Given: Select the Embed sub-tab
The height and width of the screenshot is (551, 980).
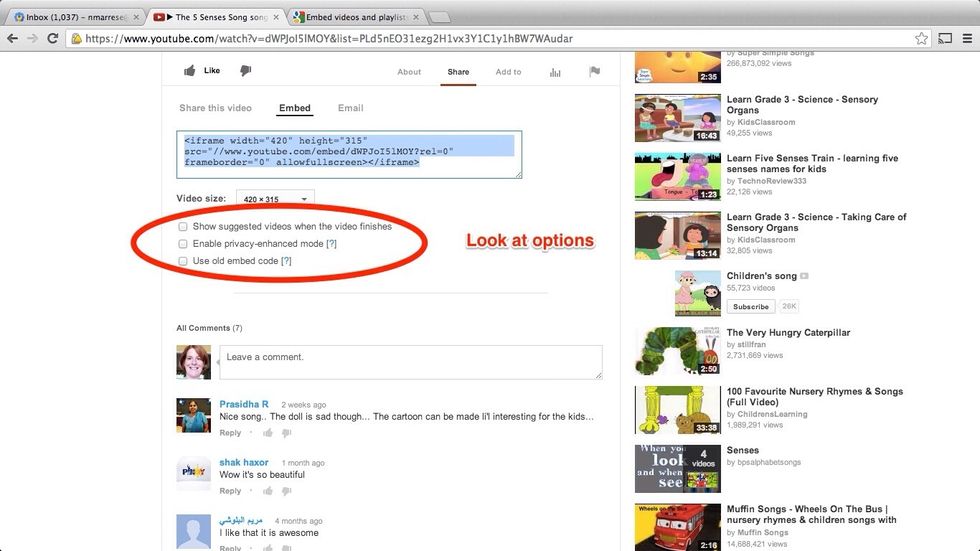Looking at the screenshot, I should [x=294, y=108].
